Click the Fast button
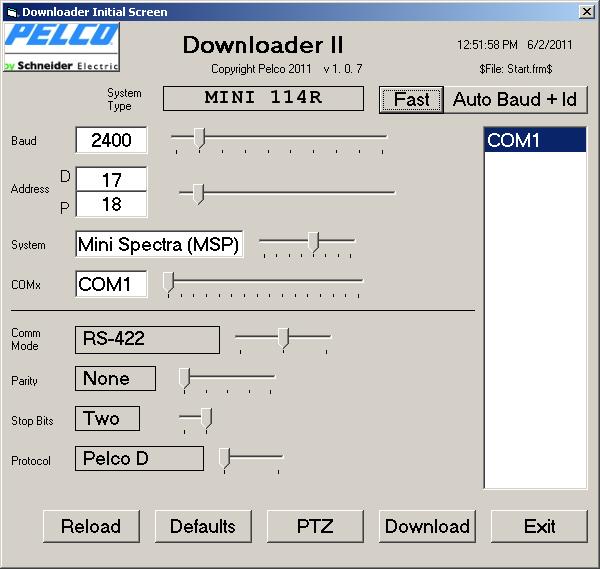 411,100
